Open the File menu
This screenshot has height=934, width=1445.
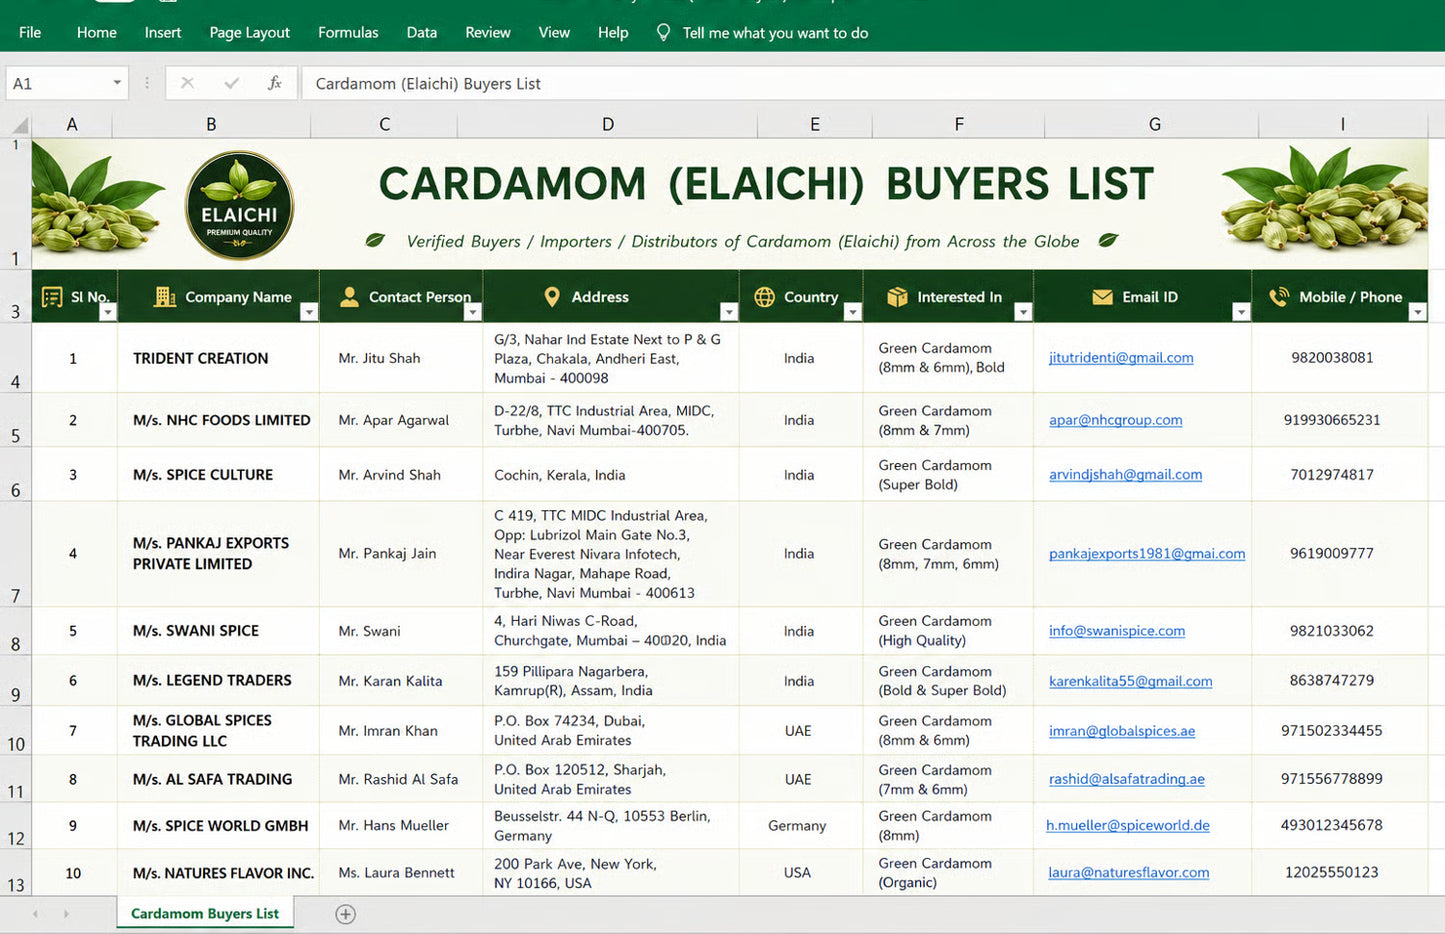click(30, 32)
